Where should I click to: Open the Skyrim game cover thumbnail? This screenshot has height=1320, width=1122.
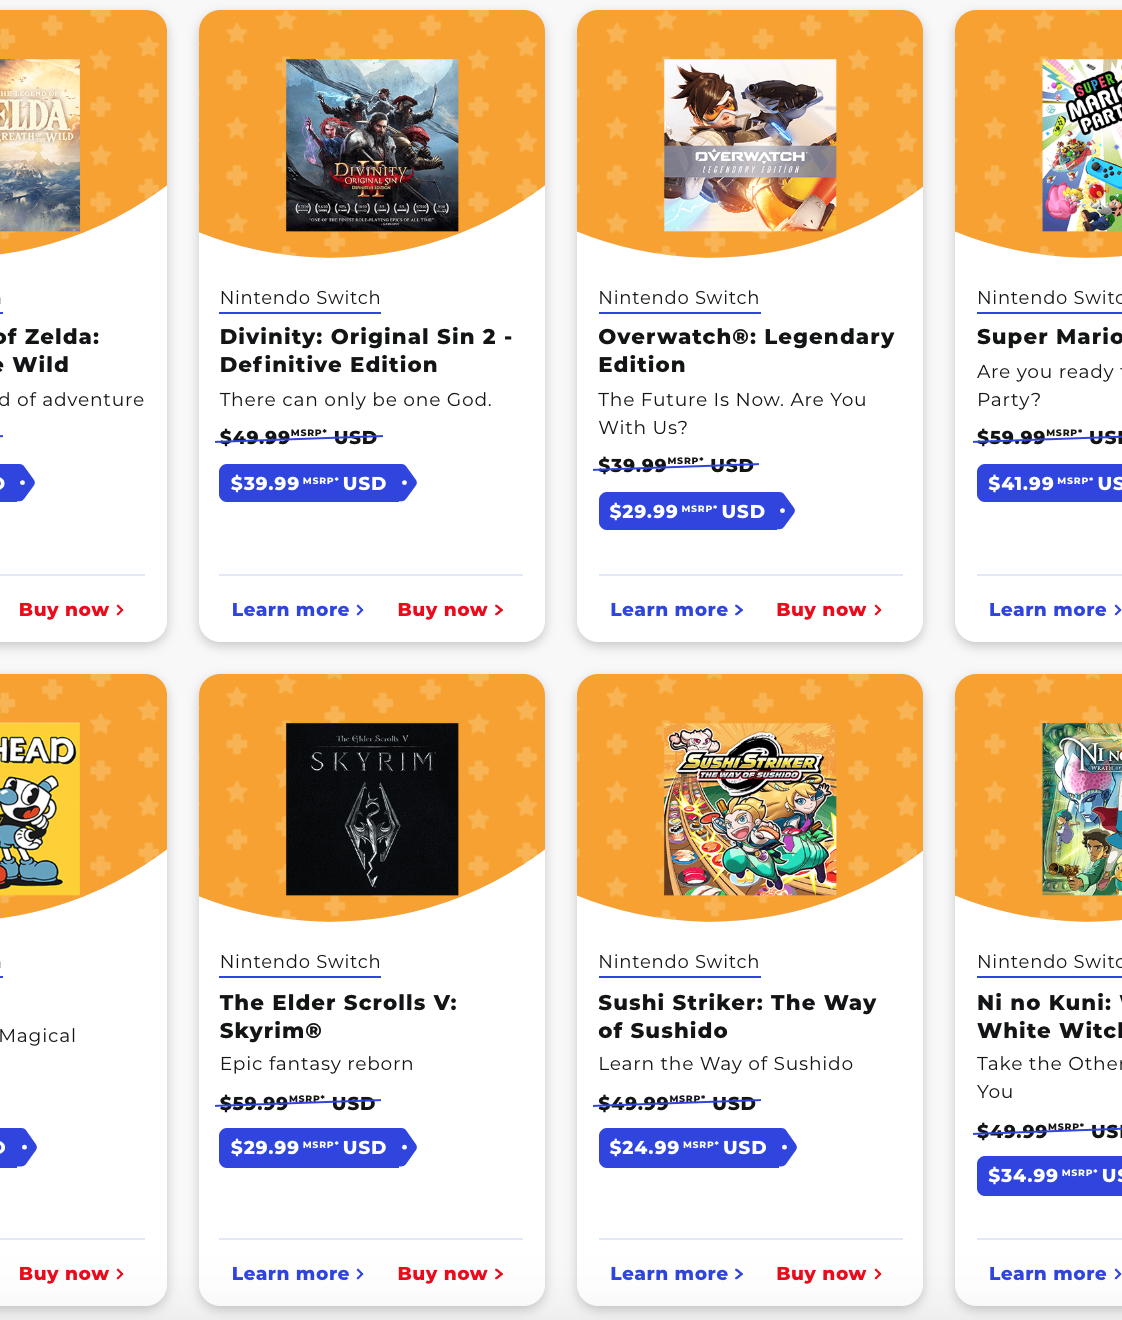(372, 809)
